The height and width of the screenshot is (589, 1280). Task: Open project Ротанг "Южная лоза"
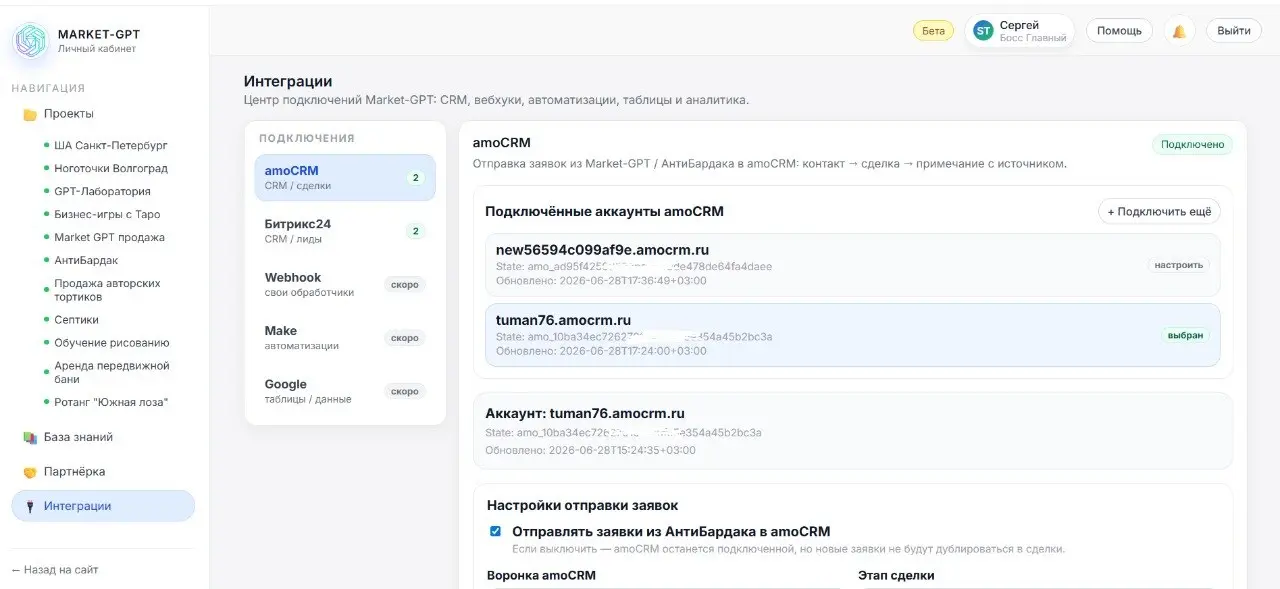111,402
